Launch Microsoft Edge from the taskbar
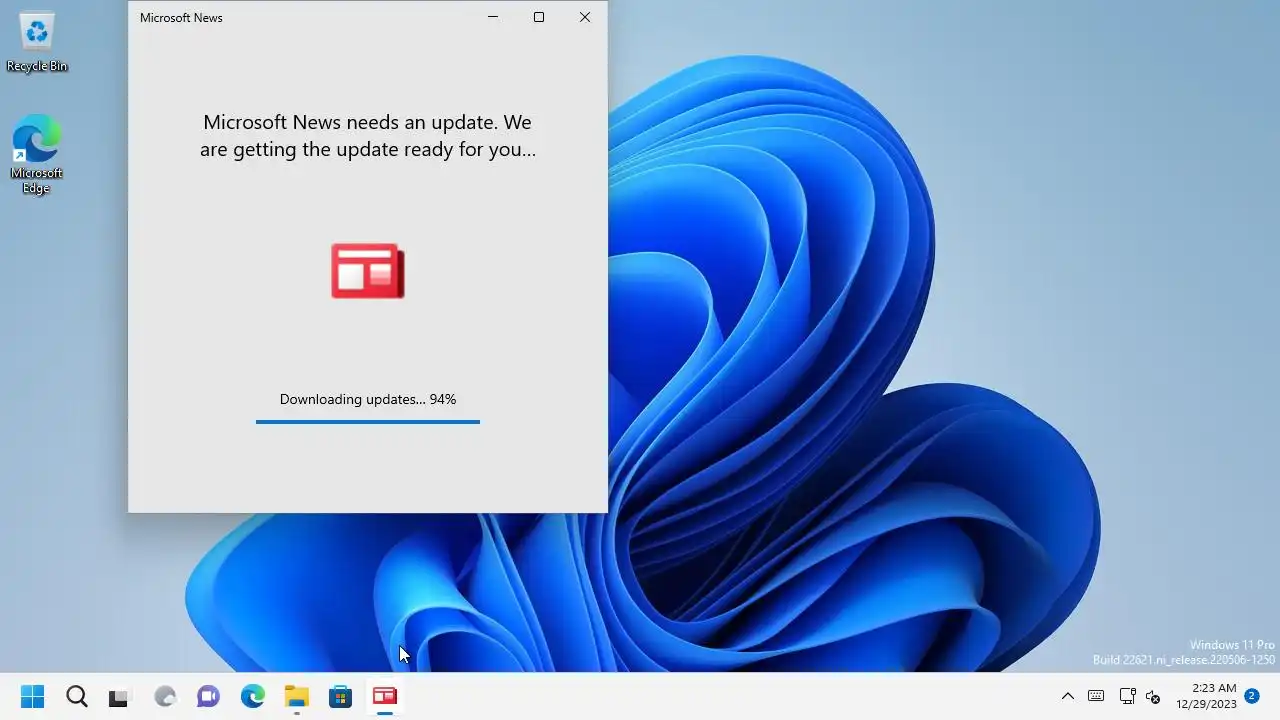 pos(253,696)
